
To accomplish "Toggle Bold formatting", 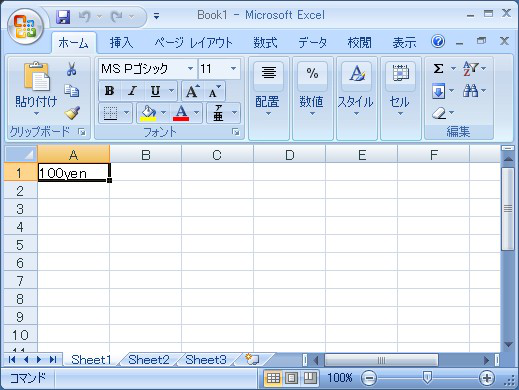I will 109,91.
